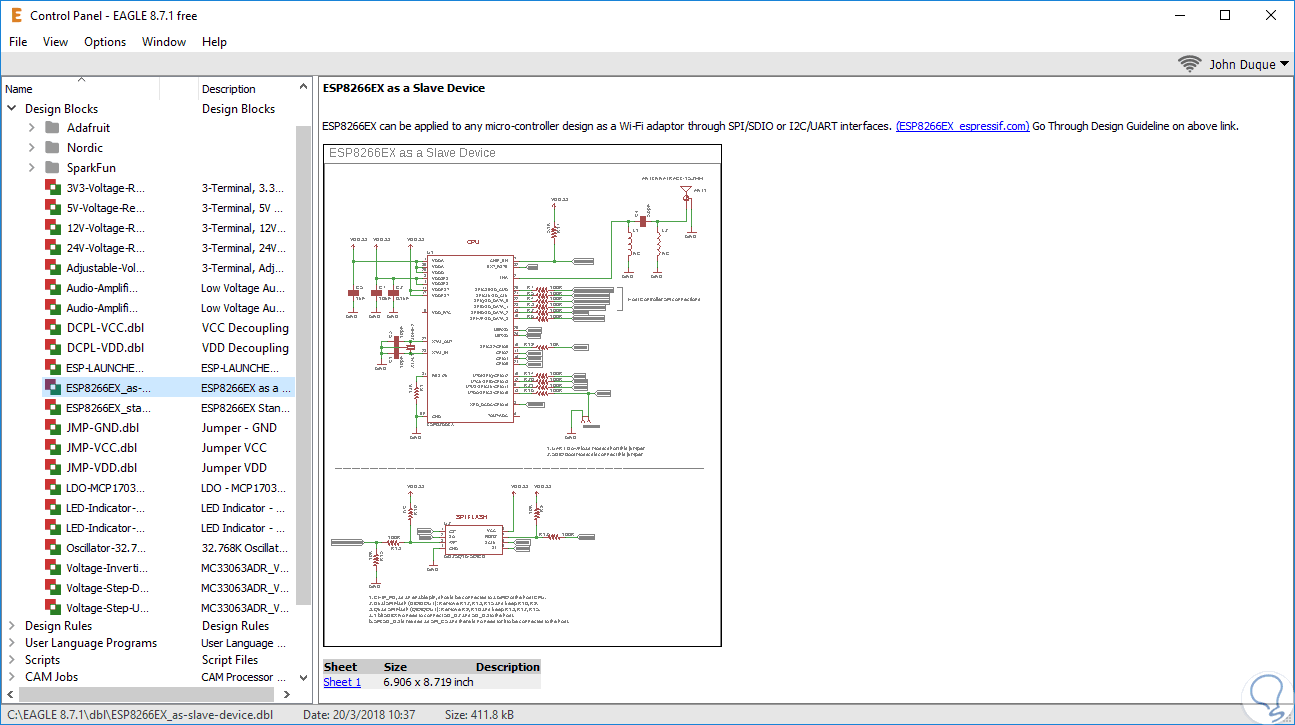Click the Voltage-Inverti block icon

[x=53, y=568]
